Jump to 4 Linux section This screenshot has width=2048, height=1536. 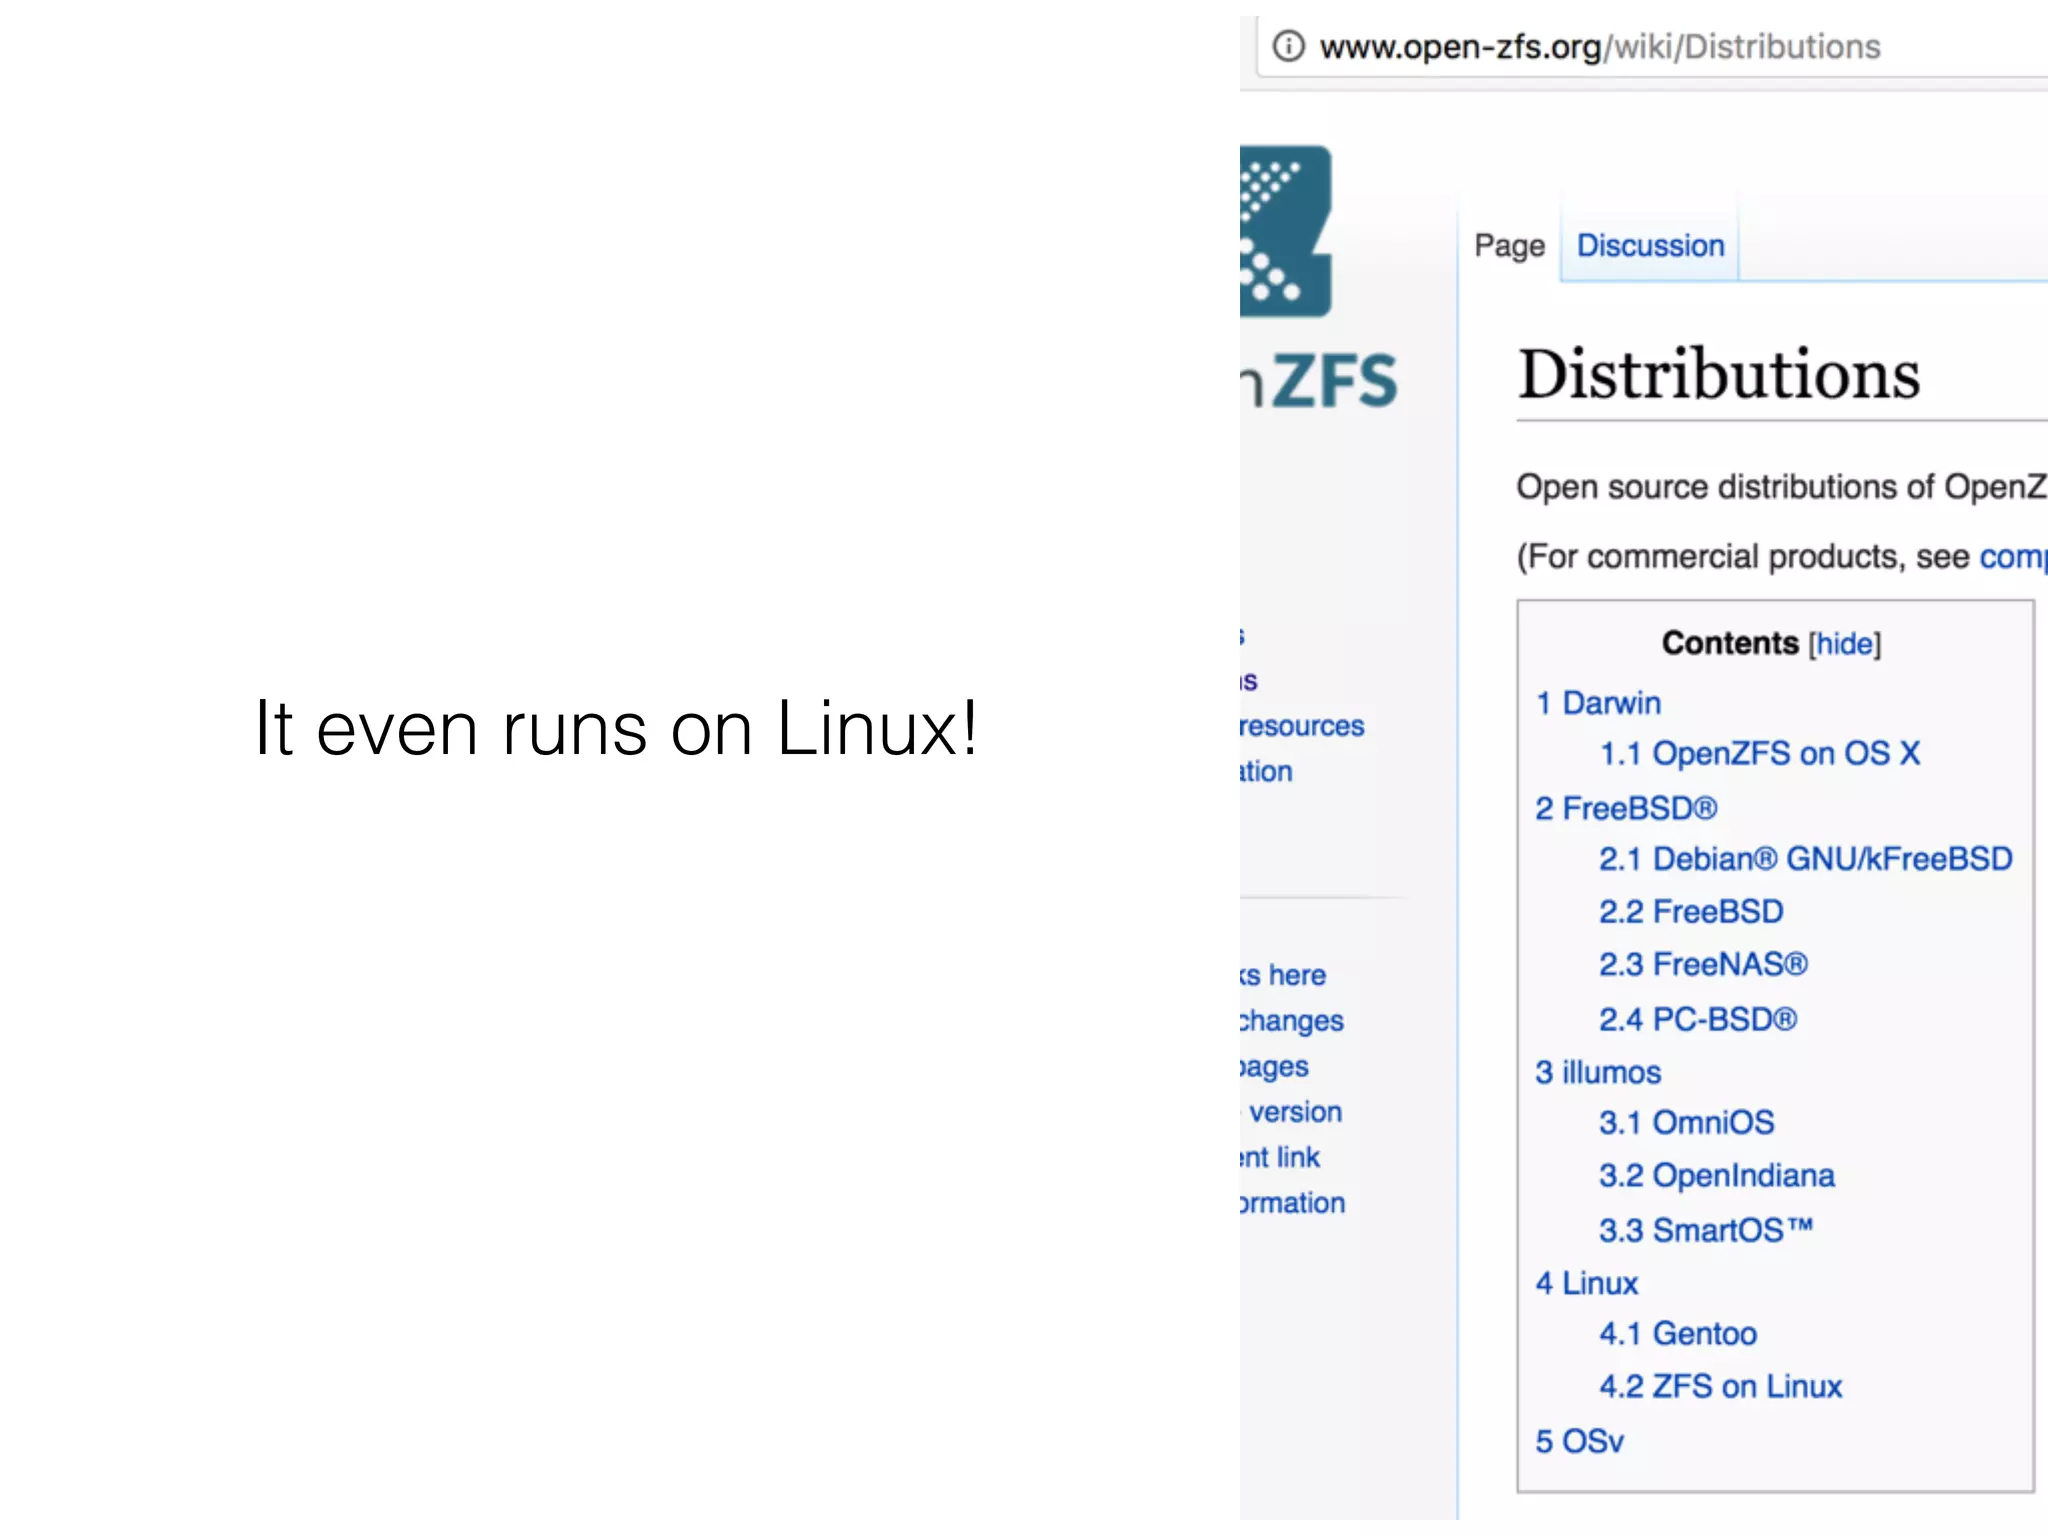click(x=1587, y=1284)
